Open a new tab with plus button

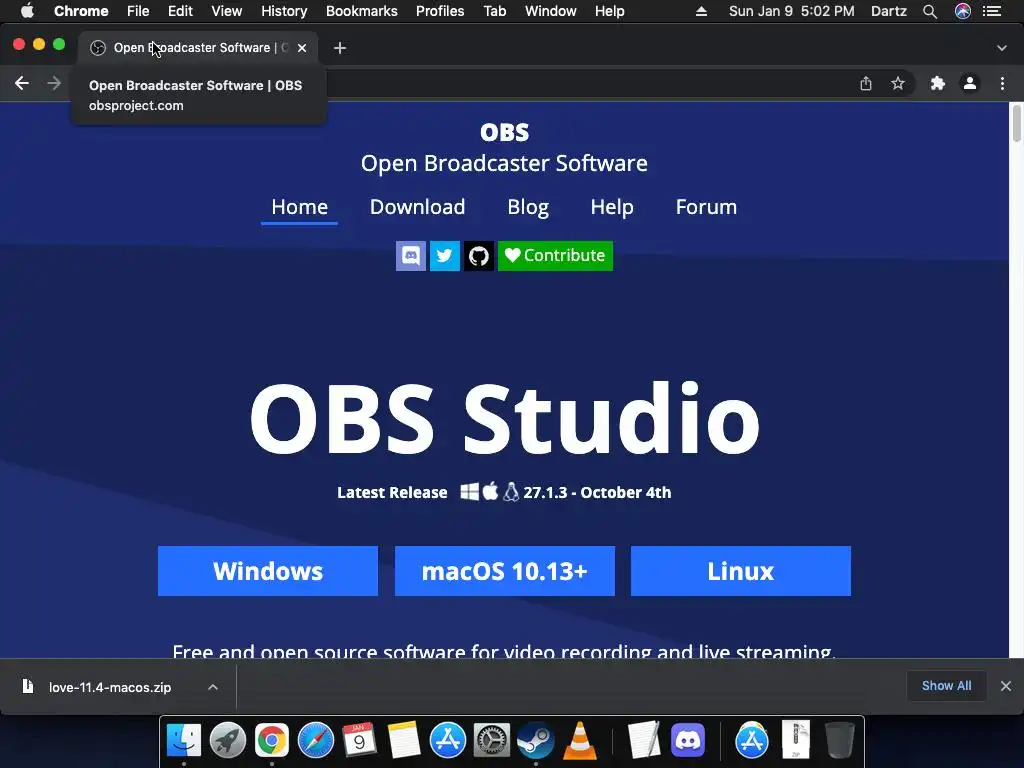click(x=340, y=48)
